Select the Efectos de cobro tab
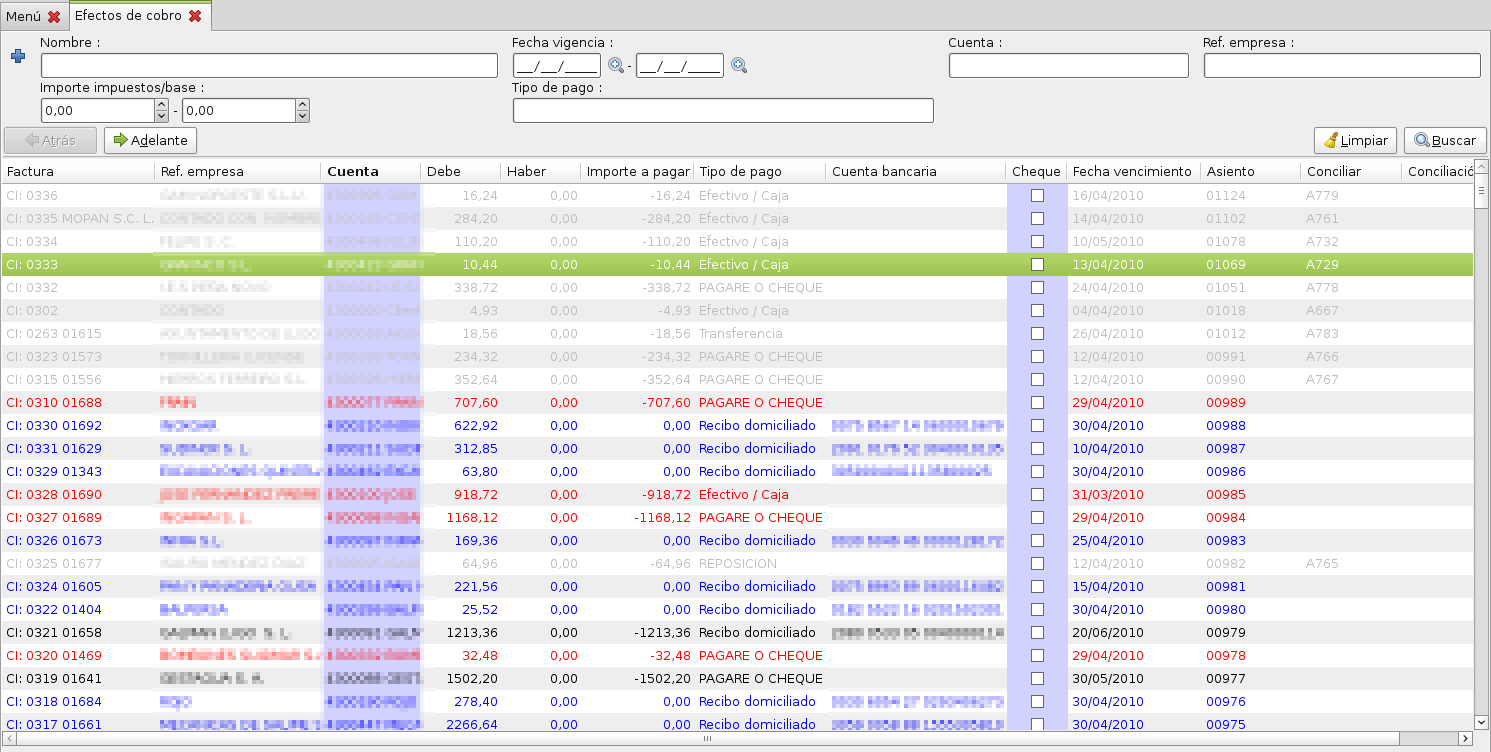This screenshot has height=752, width=1491. [128, 16]
